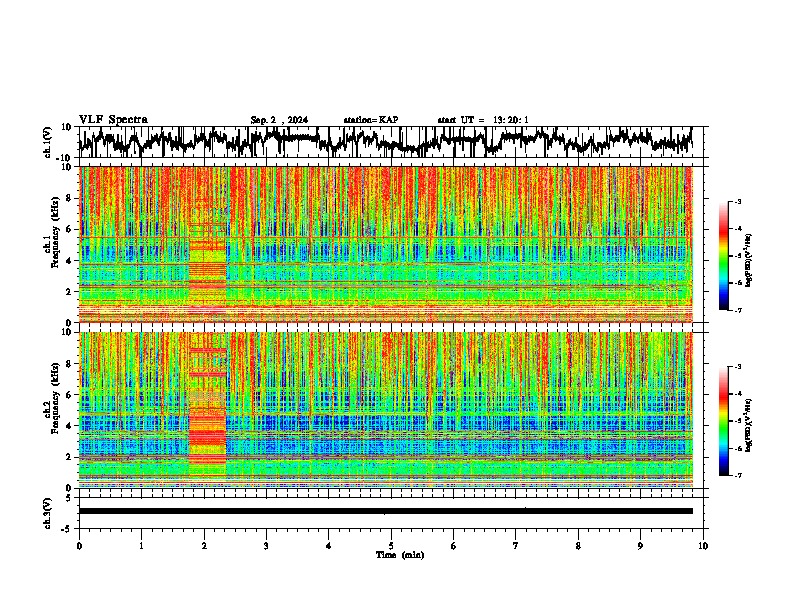792x612 pixels.
Task: Click time axis tick label "1"
Action: pos(141,546)
